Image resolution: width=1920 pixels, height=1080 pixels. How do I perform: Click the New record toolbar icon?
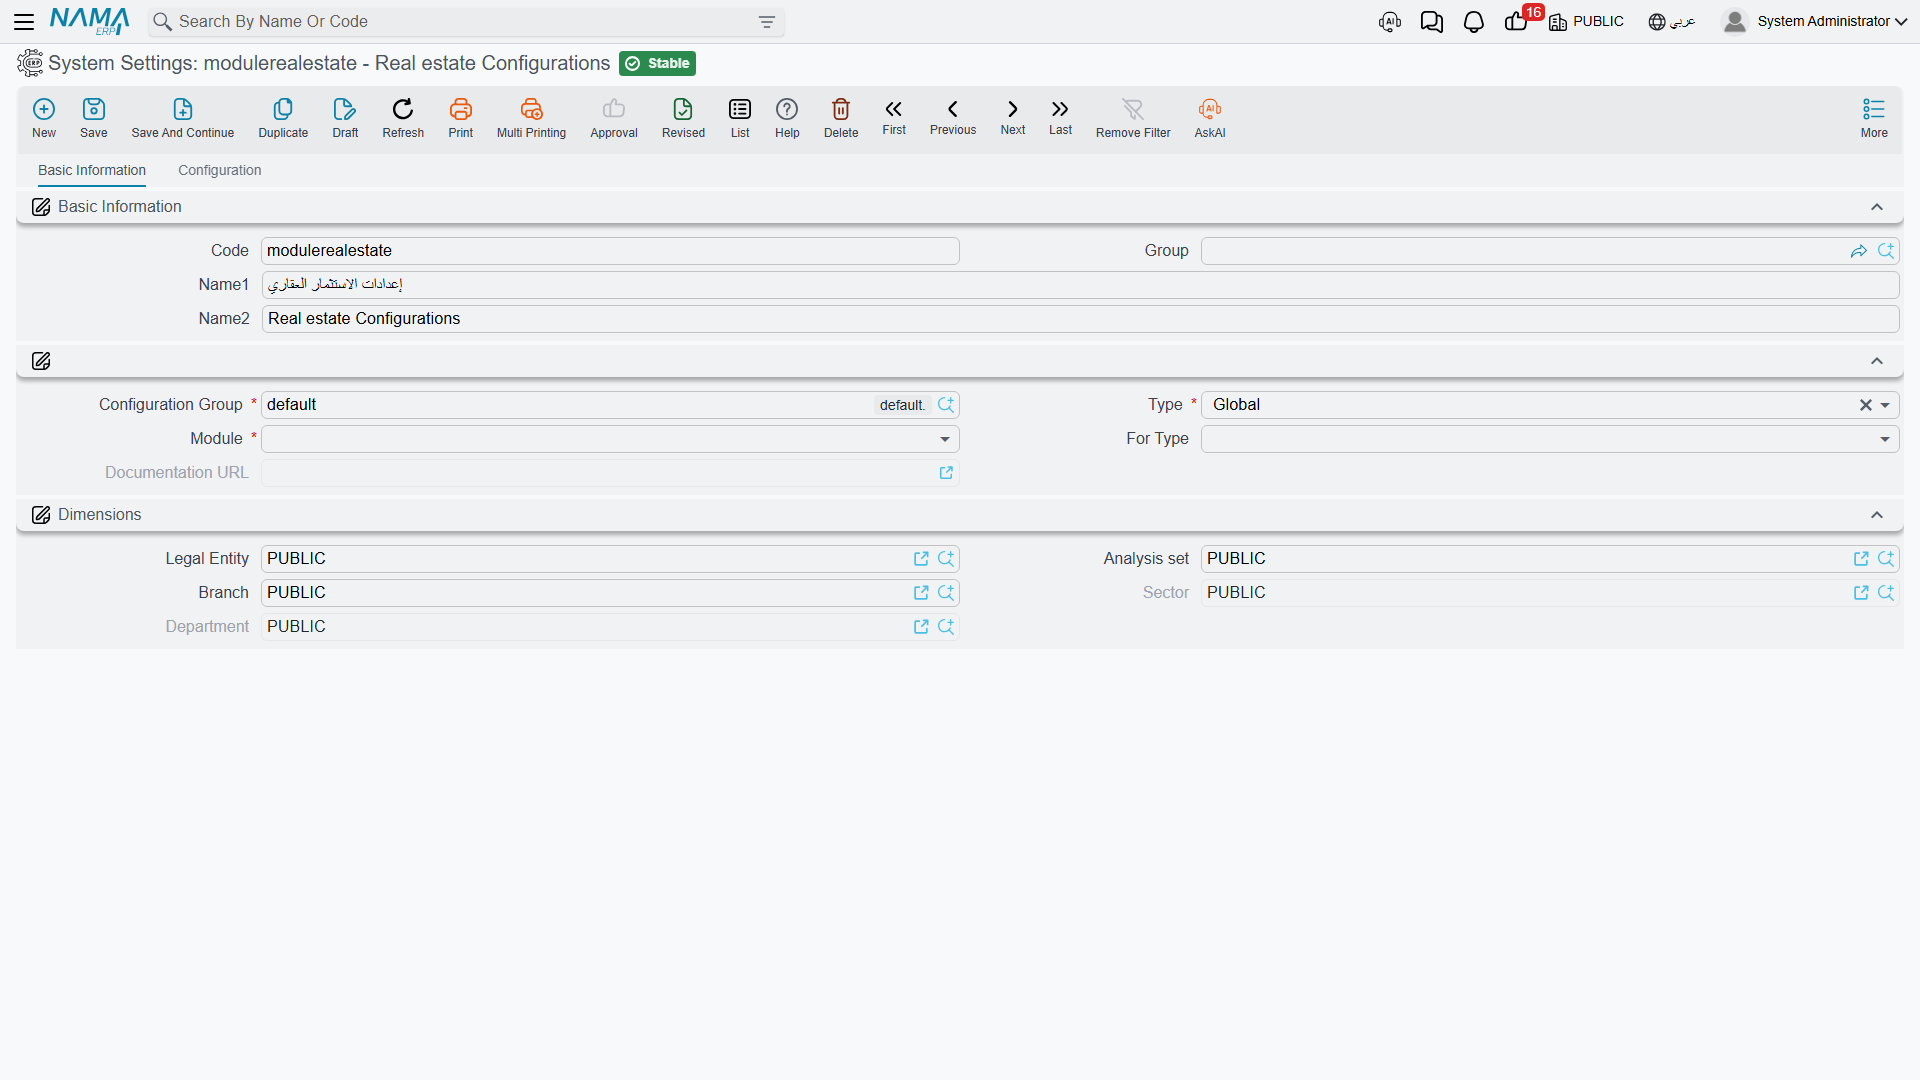[x=44, y=118]
